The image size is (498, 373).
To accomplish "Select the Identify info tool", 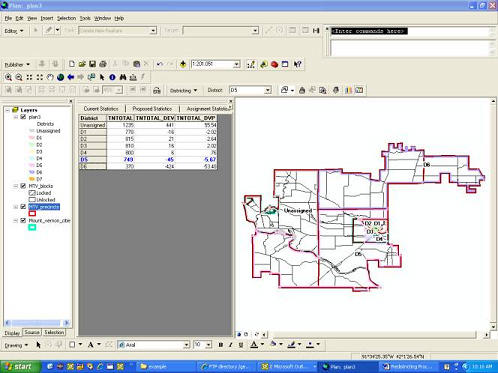I will point(112,77).
